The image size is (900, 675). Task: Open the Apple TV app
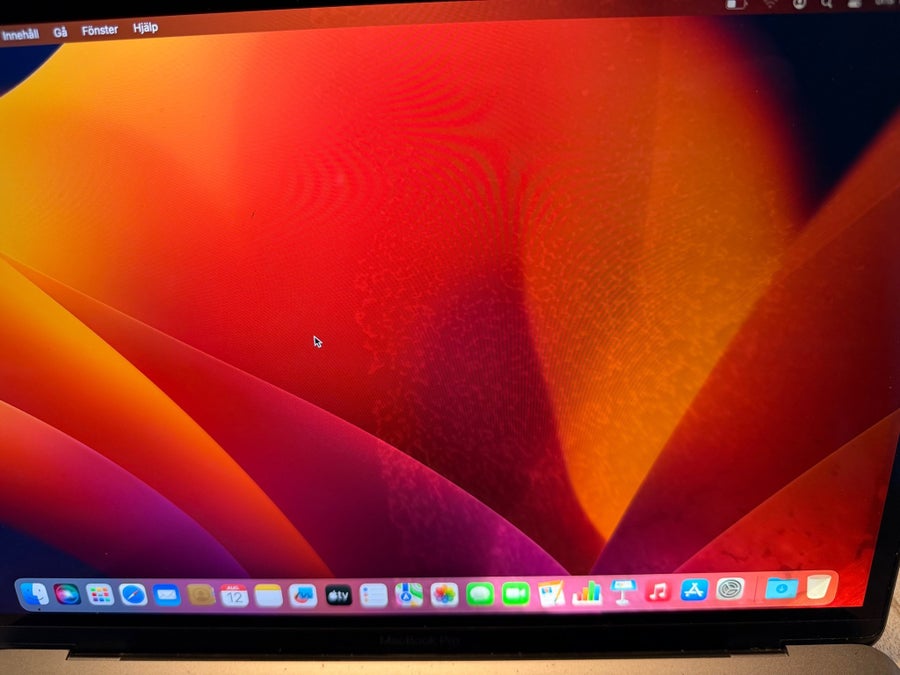(338, 596)
